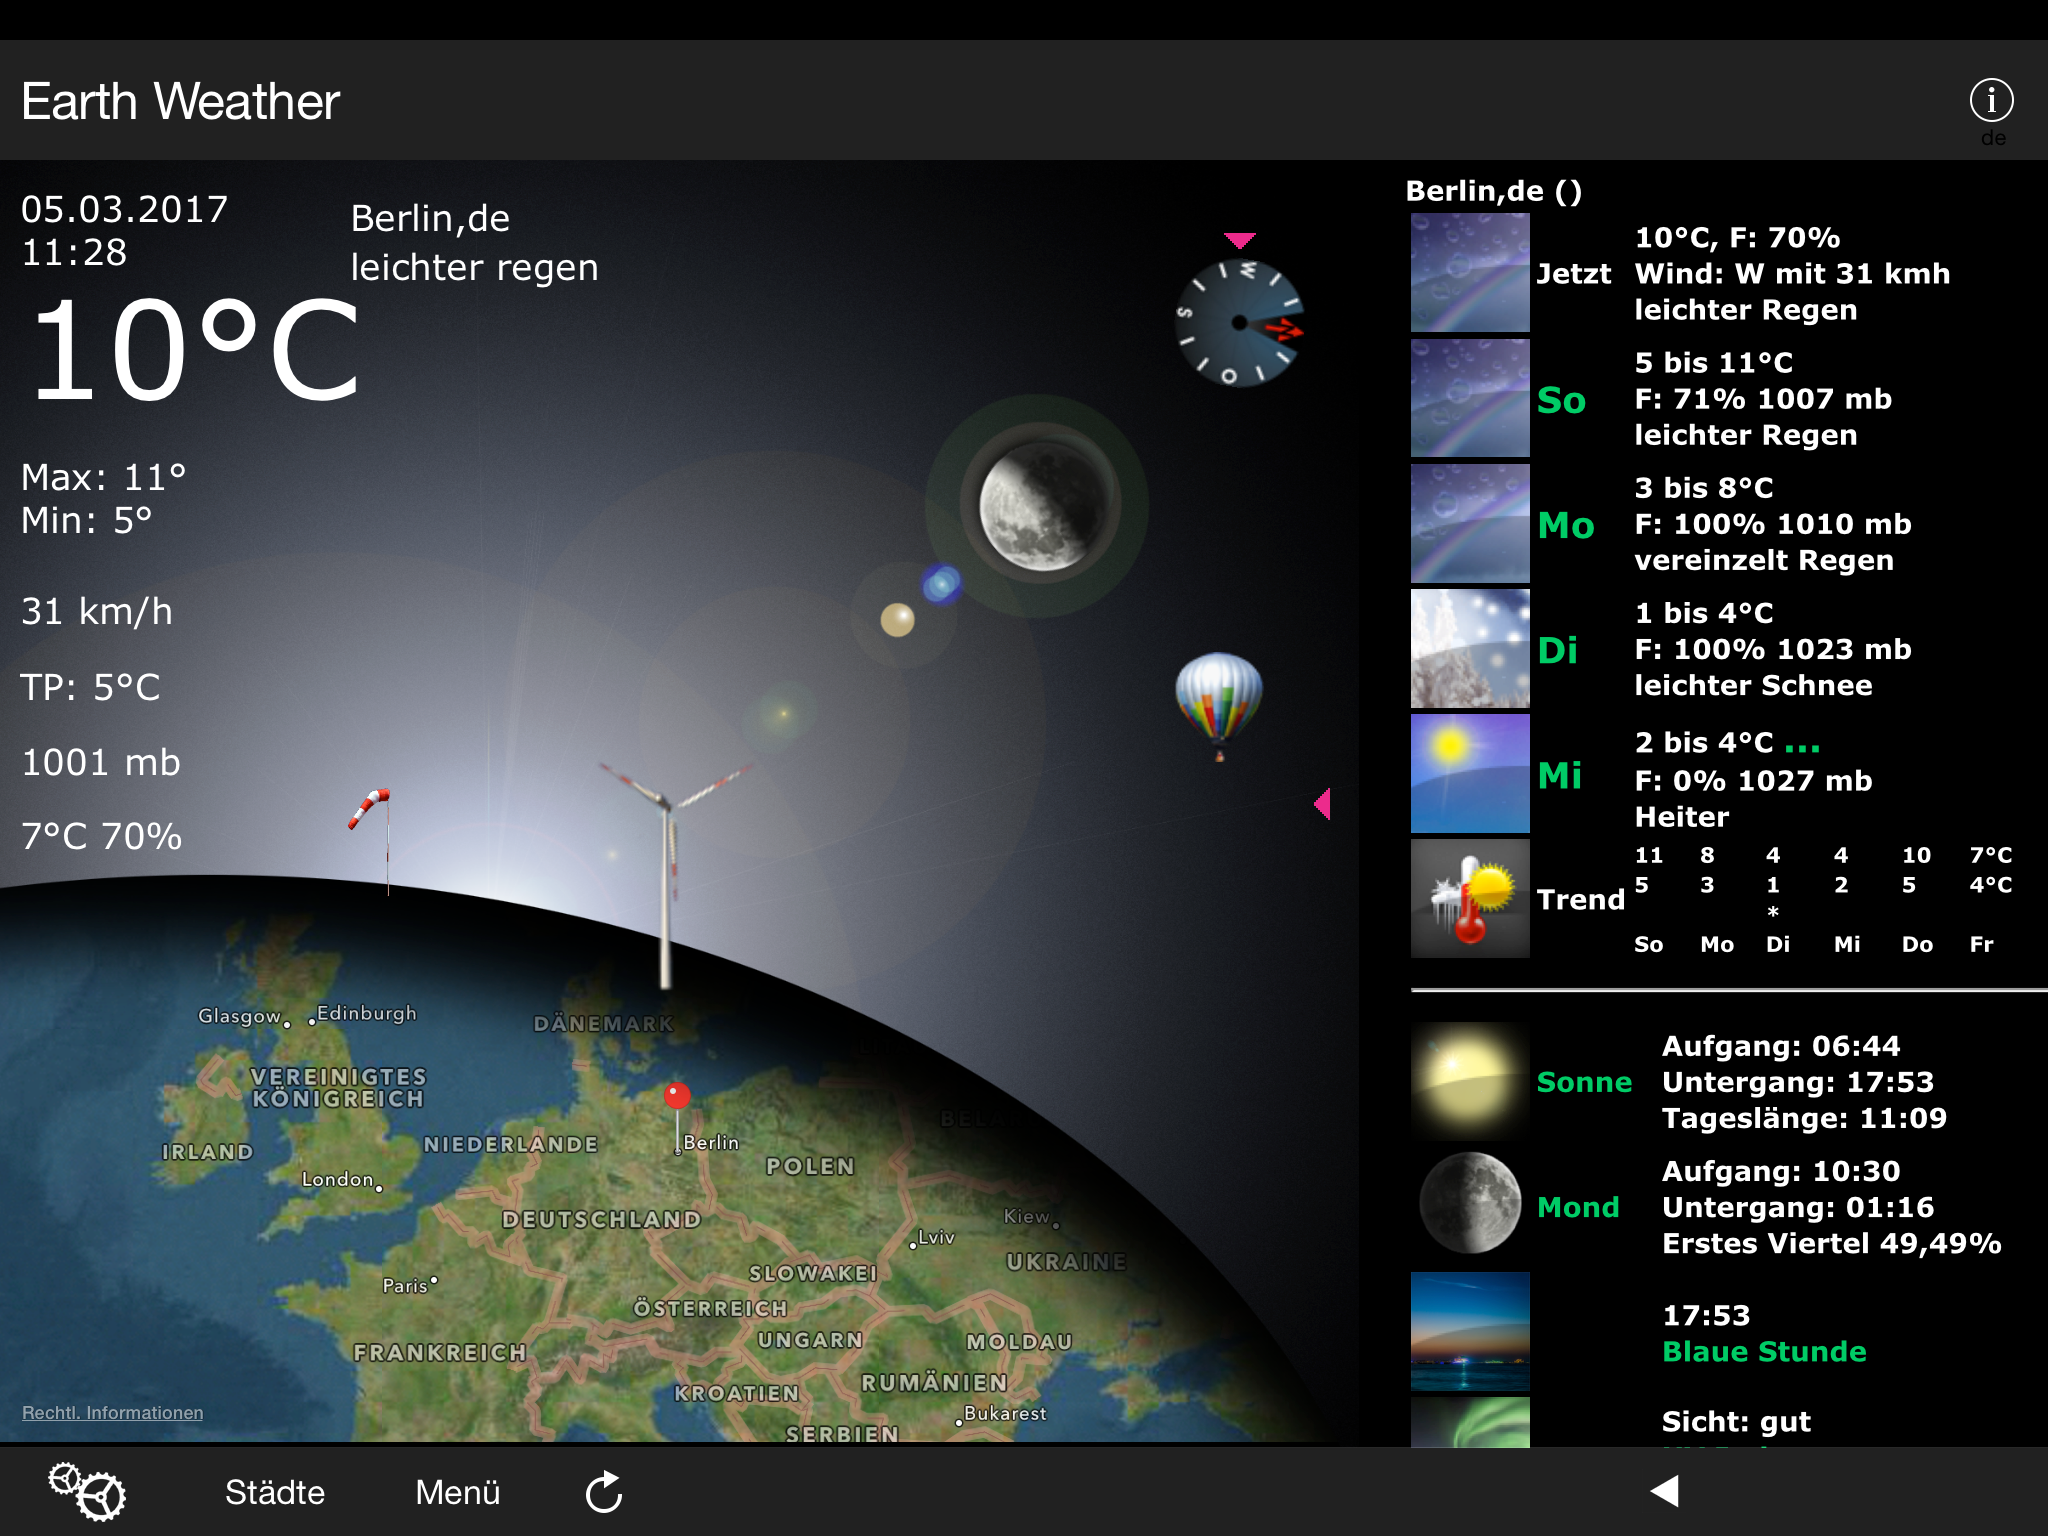
Task: Tap the Blaue Stunde twilight thumbnail
Action: pos(1469,1331)
